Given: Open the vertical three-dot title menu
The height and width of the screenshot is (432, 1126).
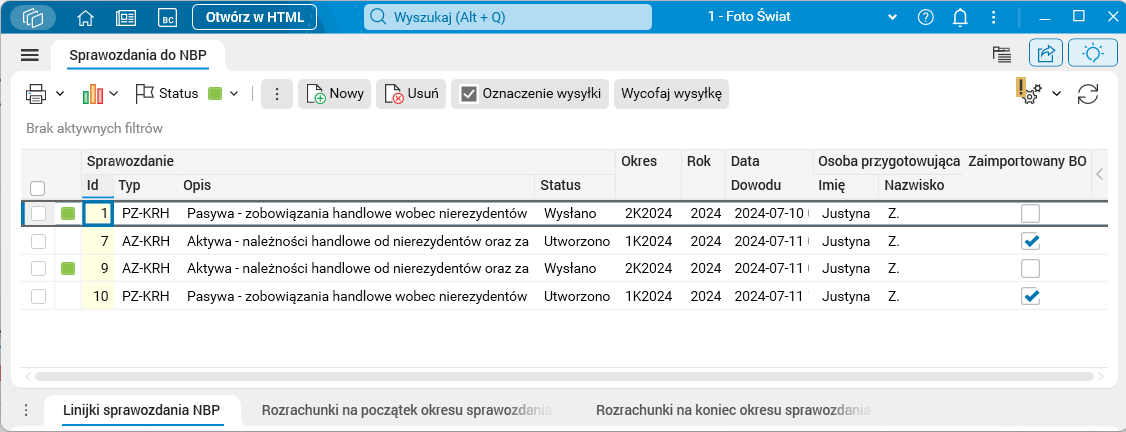Looking at the screenshot, I should 993,17.
